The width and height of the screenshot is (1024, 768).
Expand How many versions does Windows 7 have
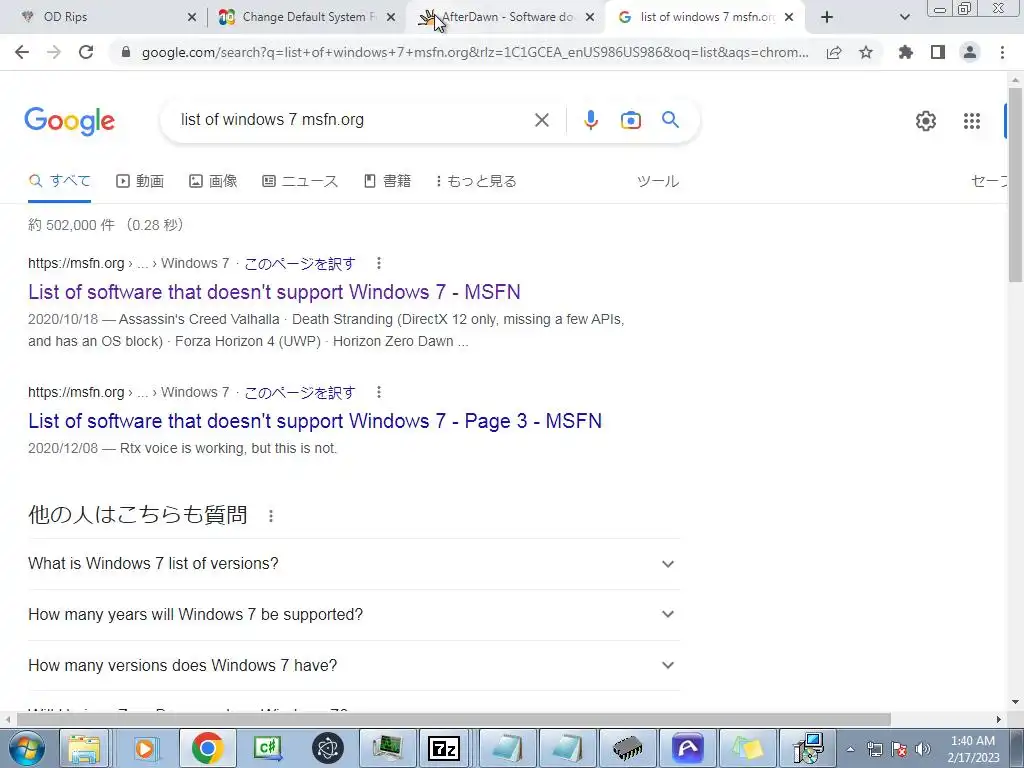(x=354, y=665)
